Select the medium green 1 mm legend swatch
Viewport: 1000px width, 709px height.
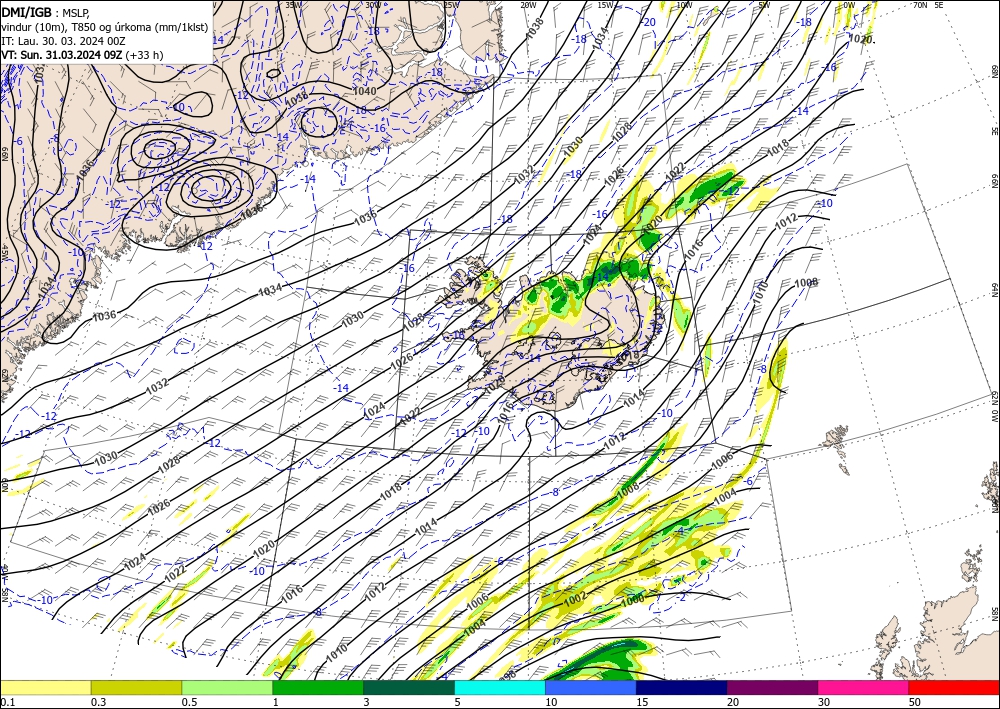318,687
